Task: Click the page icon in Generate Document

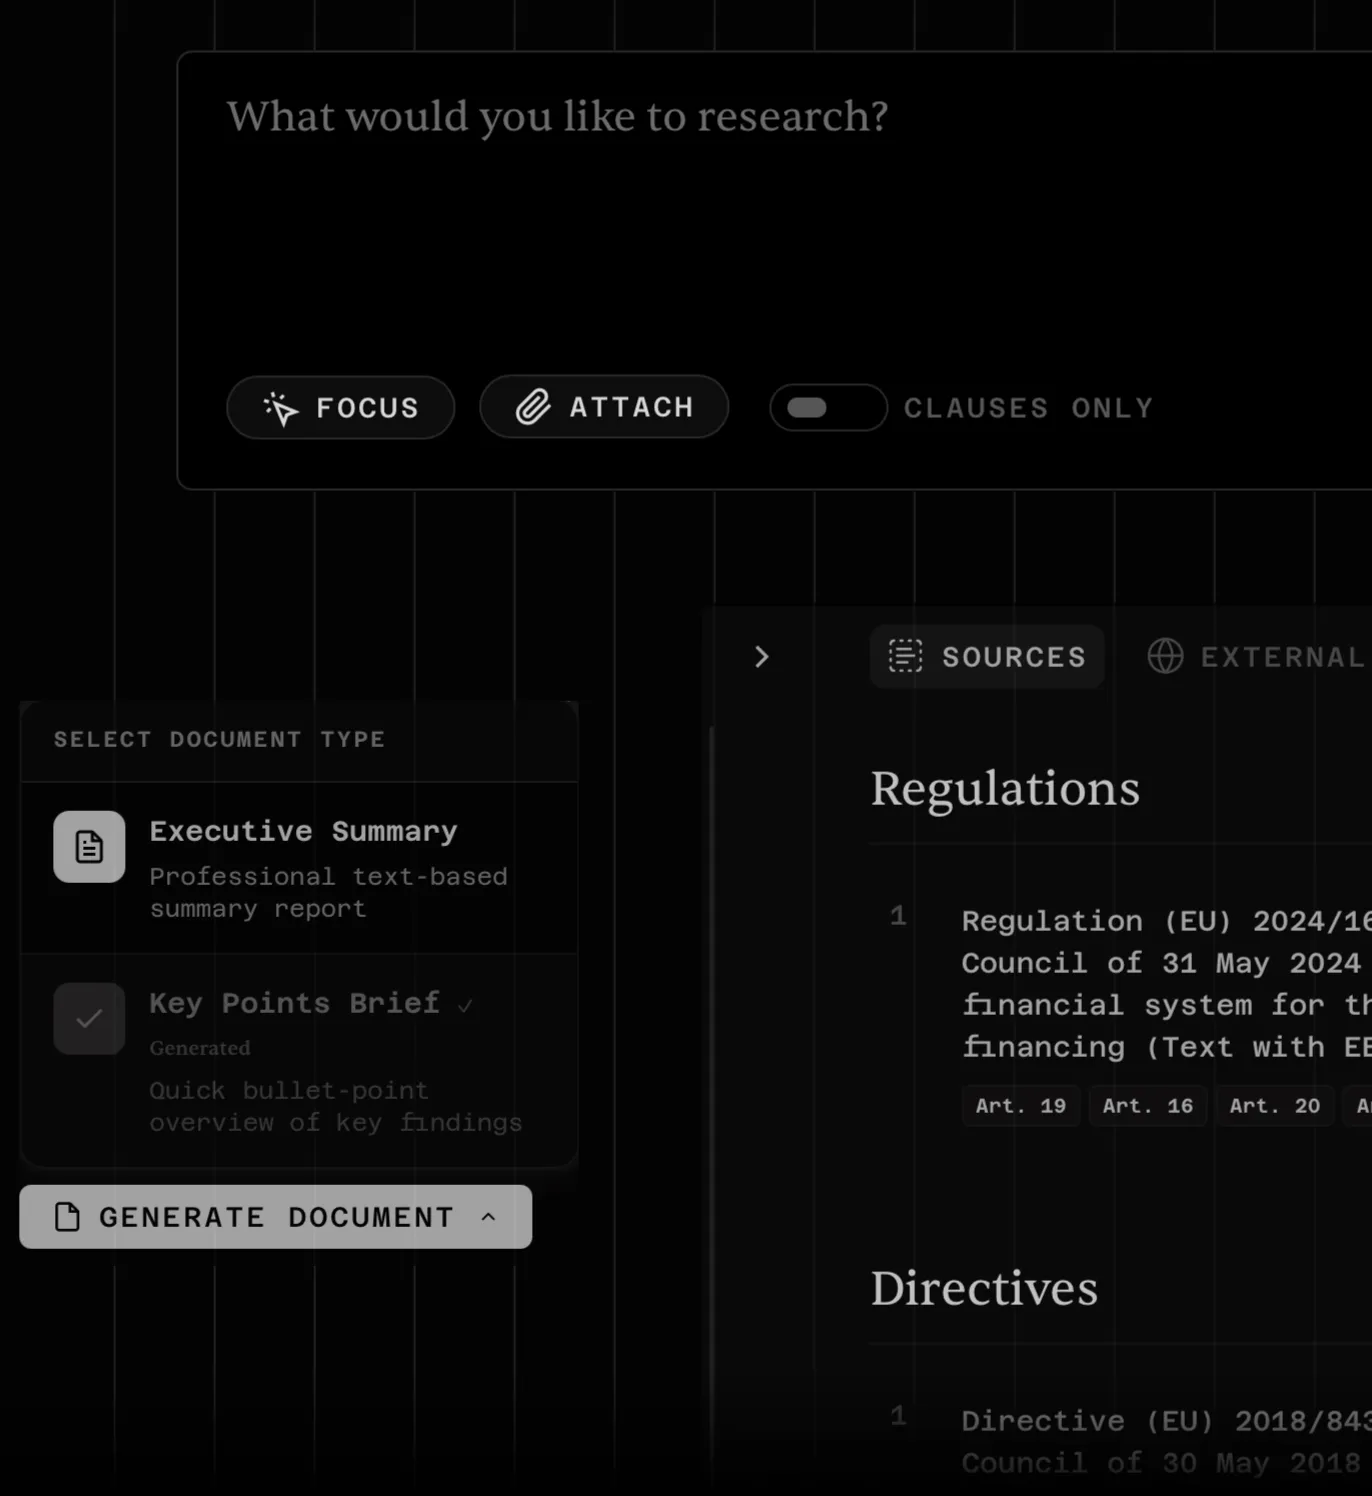Action: (x=67, y=1217)
